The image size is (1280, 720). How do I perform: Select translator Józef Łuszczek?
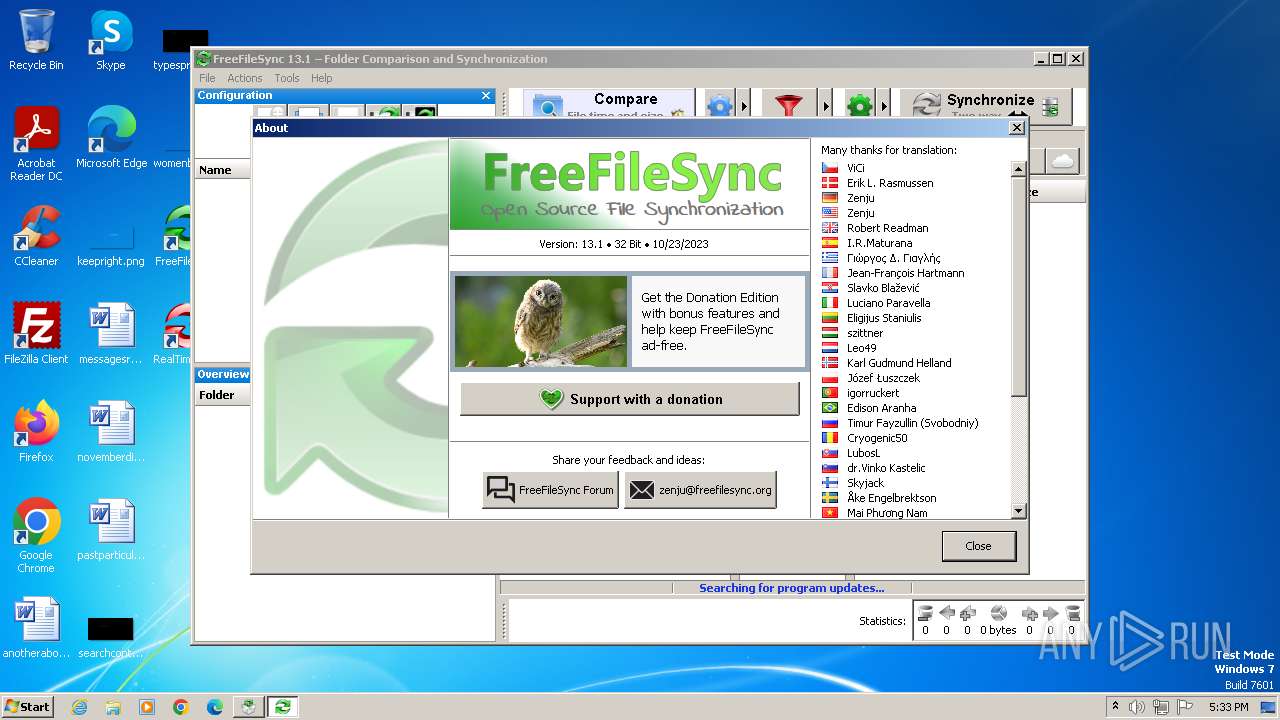(x=883, y=378)
